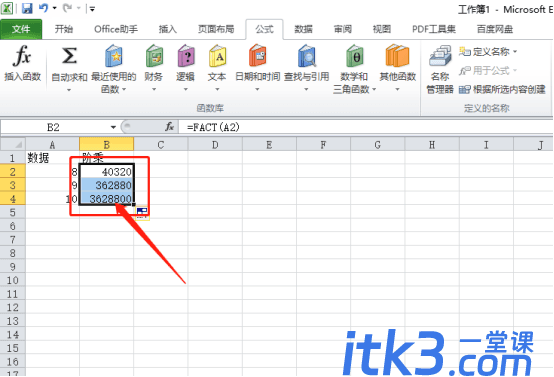Open the Financial (财务) functions icon
This screenshot has height=377, width=554.
pyautogui.click(x=154, y=56)
